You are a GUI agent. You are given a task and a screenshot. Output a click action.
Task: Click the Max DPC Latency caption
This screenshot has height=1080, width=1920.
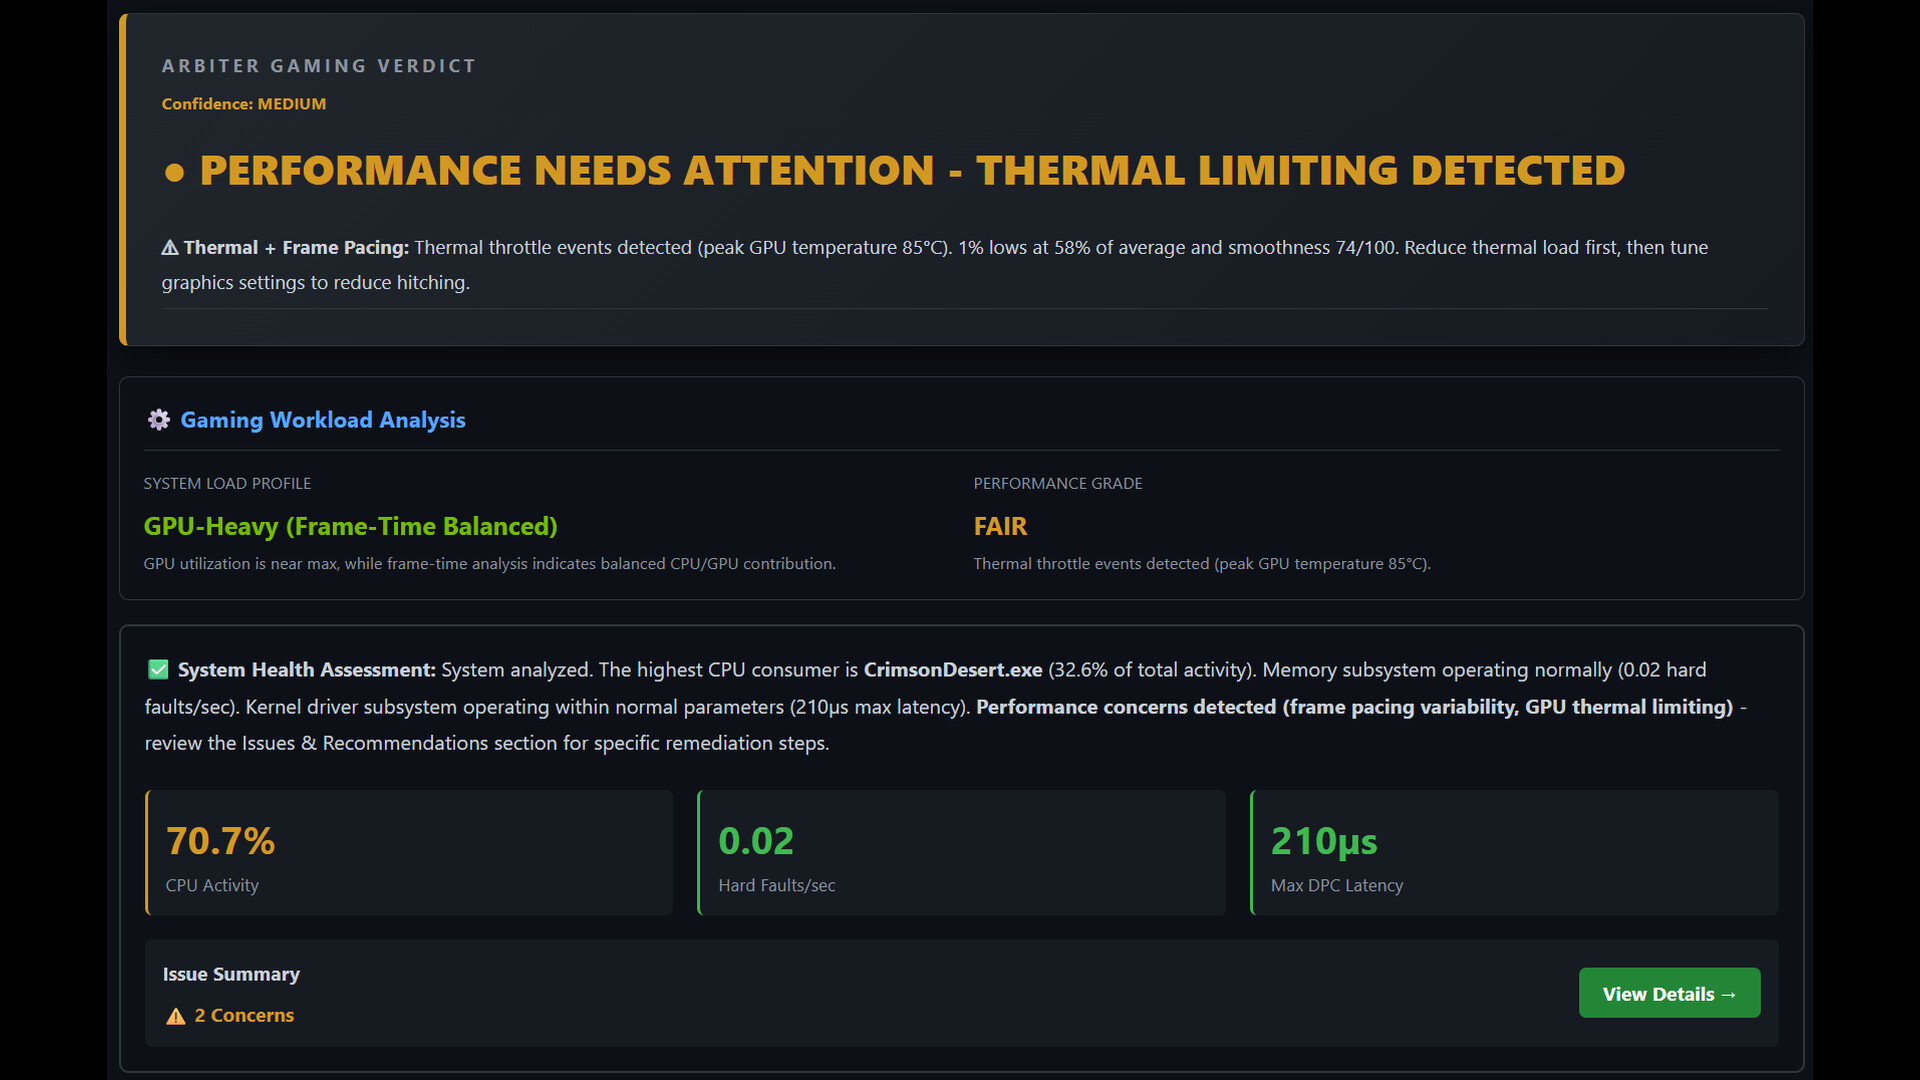point(1337,885)
